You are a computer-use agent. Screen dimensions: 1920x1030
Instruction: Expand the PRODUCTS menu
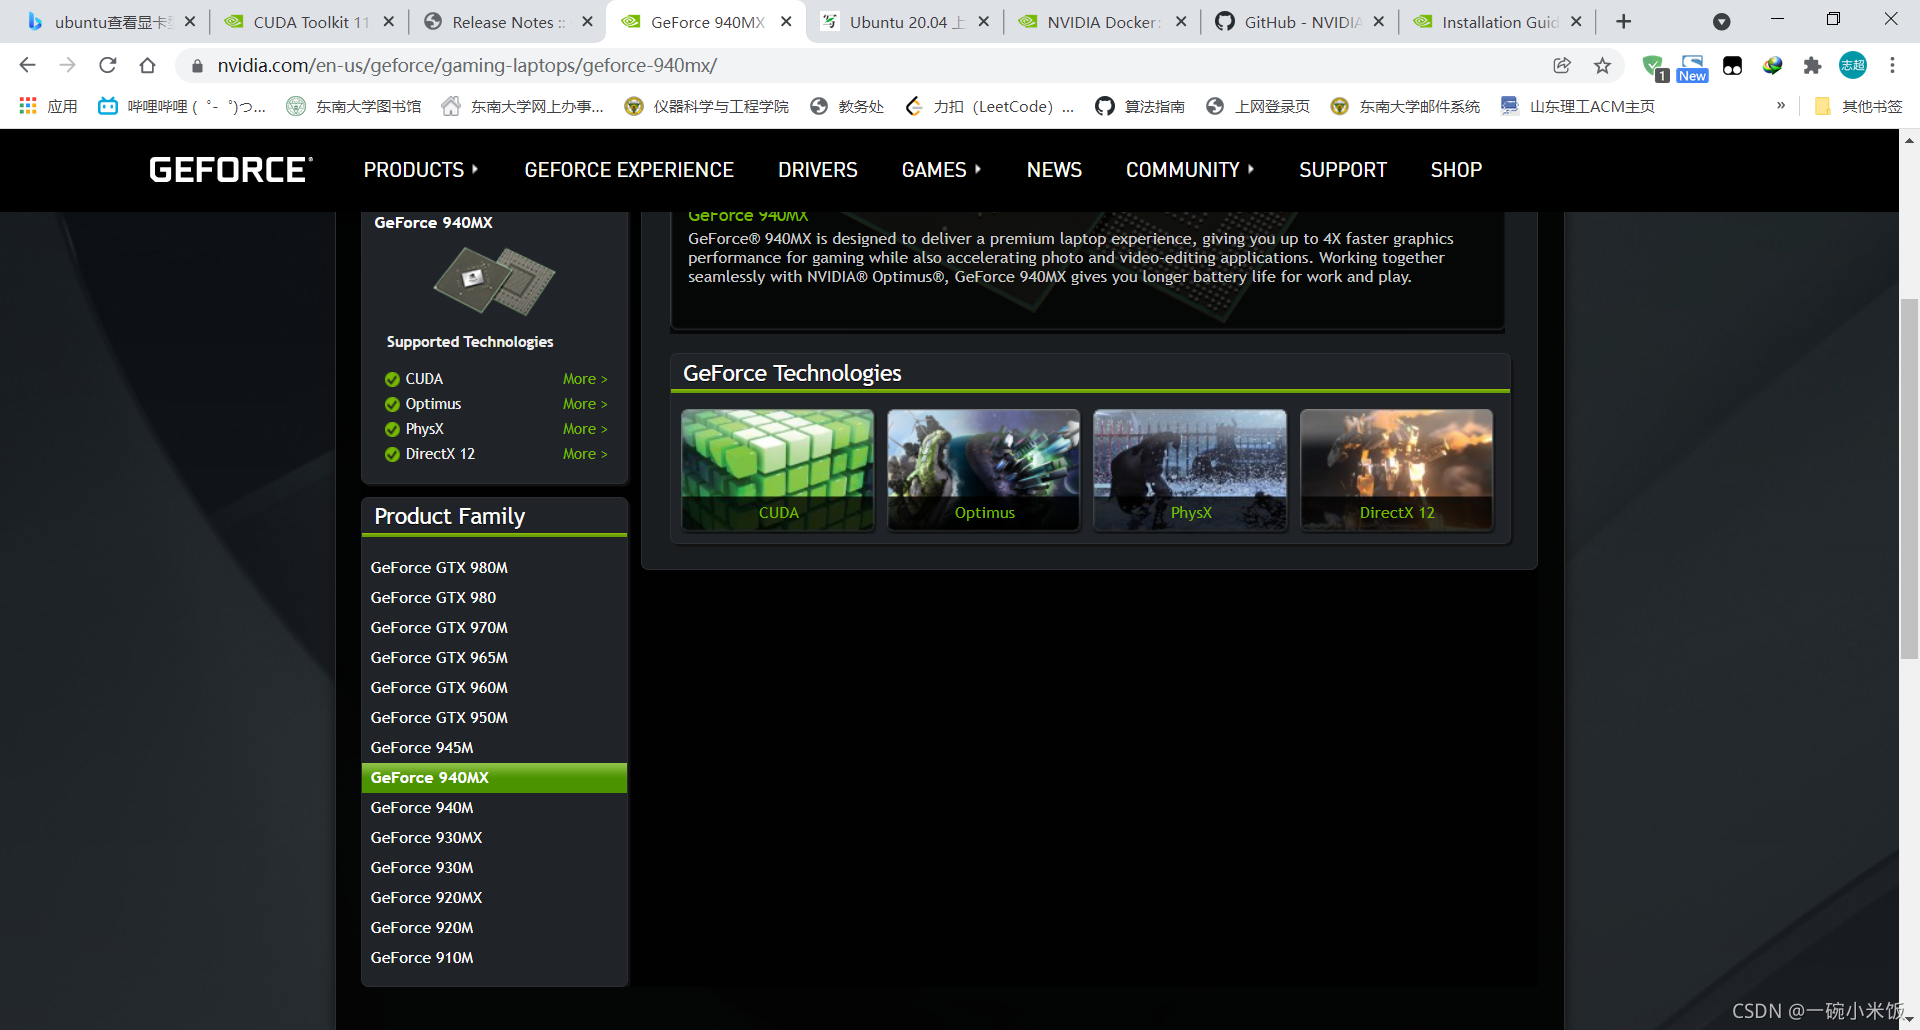point(421,170)
